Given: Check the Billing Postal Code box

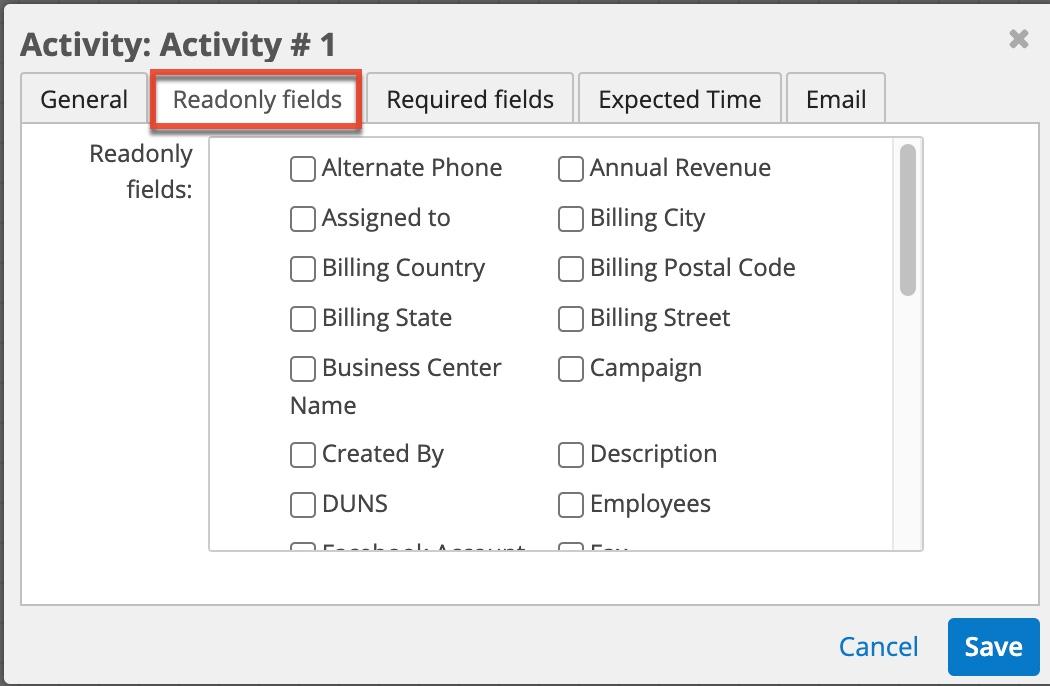Looking at the screenshot, I should click(x=571, y=269).
